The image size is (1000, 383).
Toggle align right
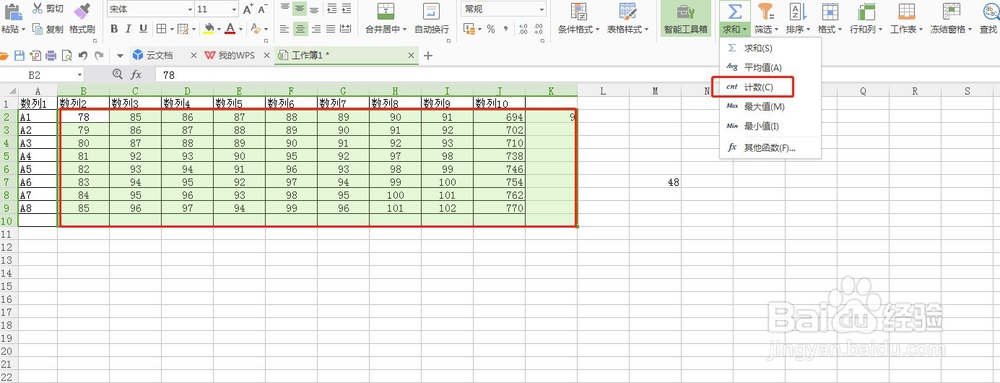(316, 29)
